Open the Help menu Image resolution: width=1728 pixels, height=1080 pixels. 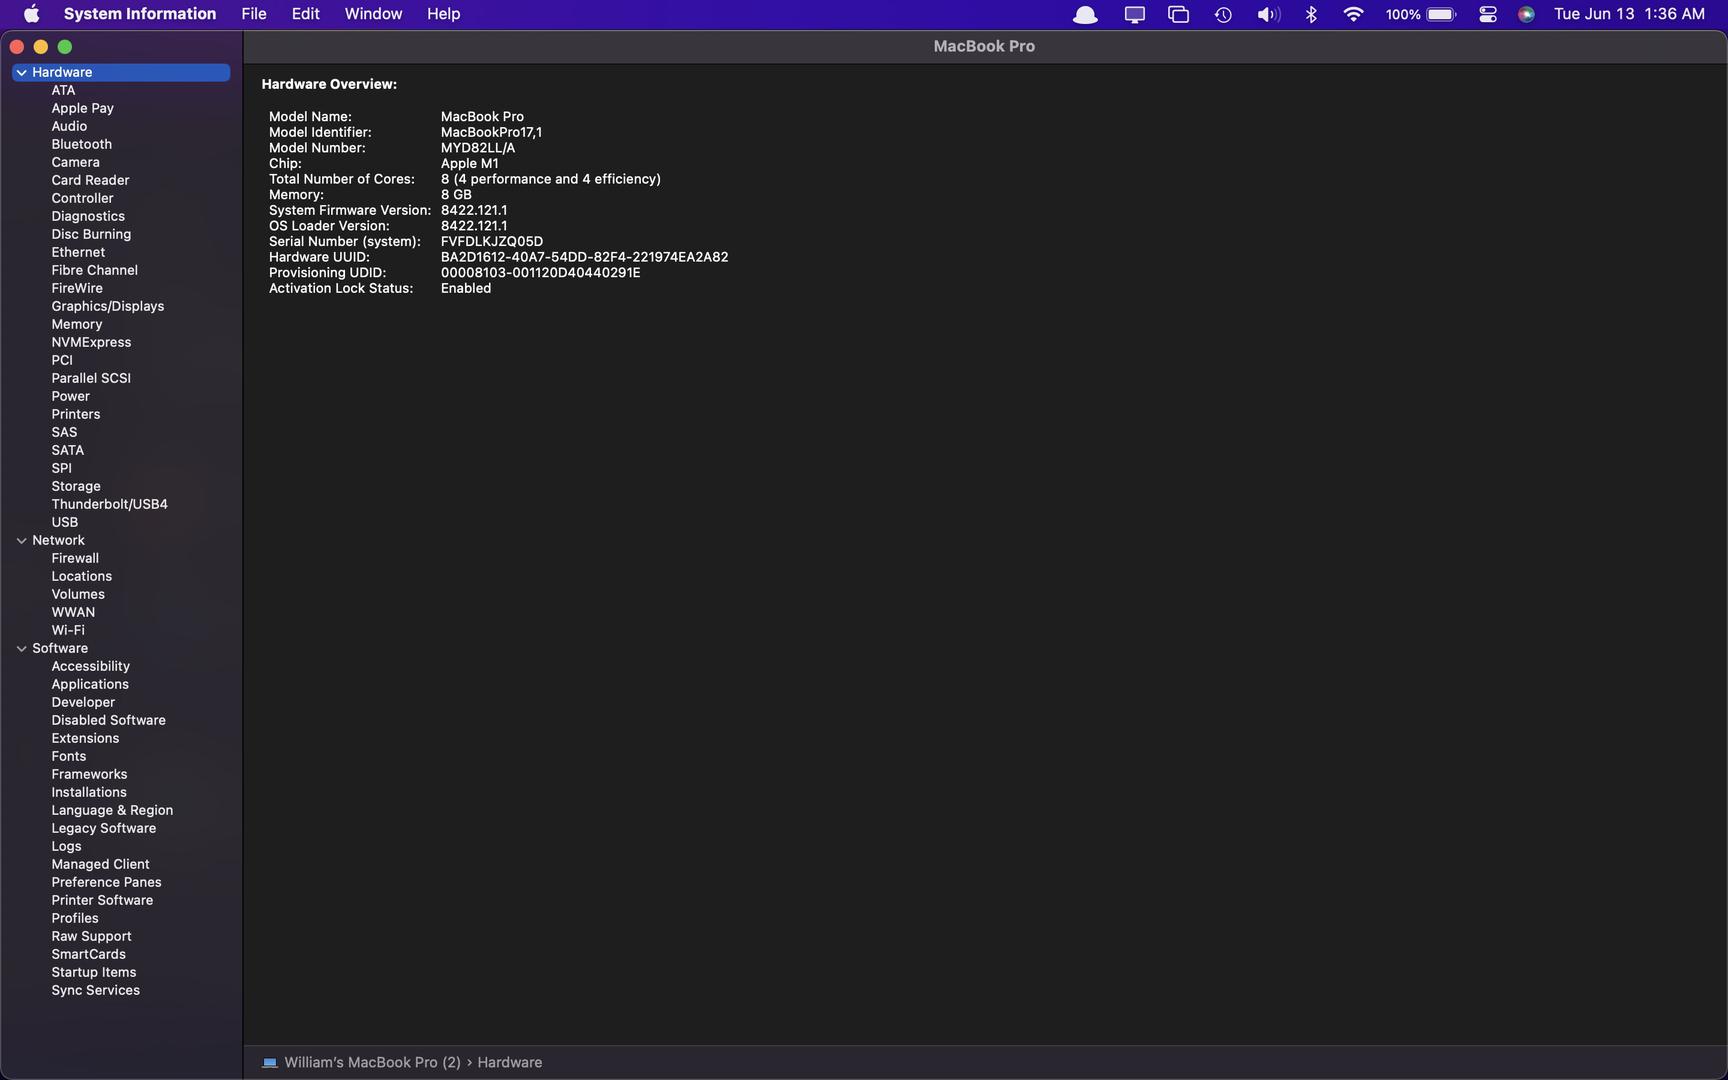(443, 14)
